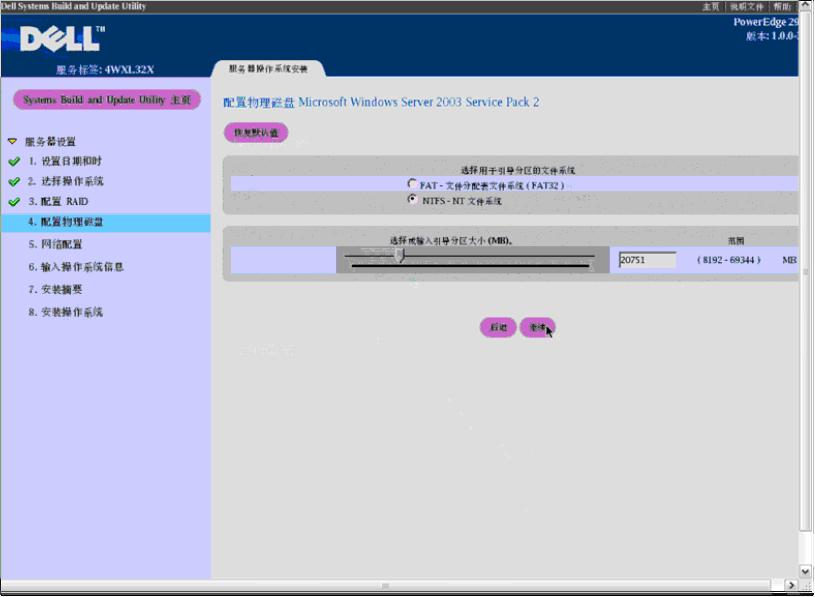Open 说明文件 link in the top bar
The height and width of the screenshot is (597, 815).
tap(746, 6)
